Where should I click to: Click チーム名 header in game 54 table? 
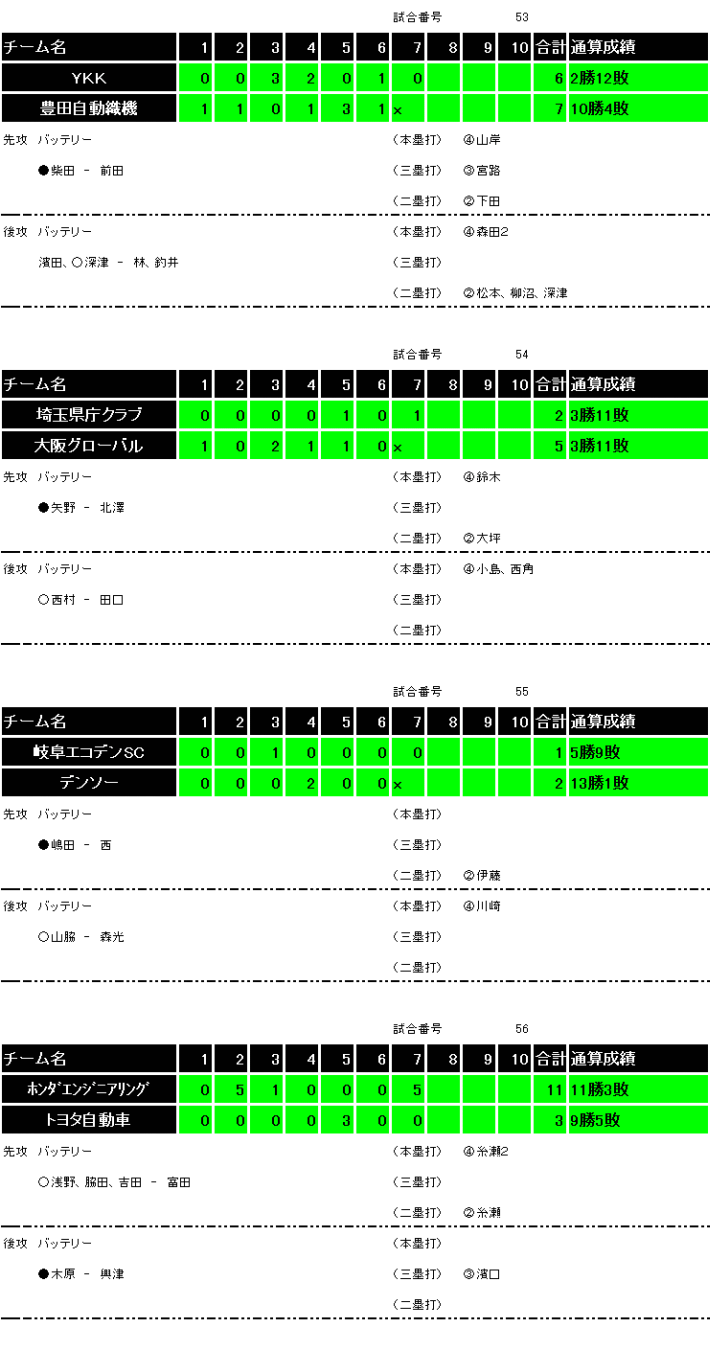89,384
